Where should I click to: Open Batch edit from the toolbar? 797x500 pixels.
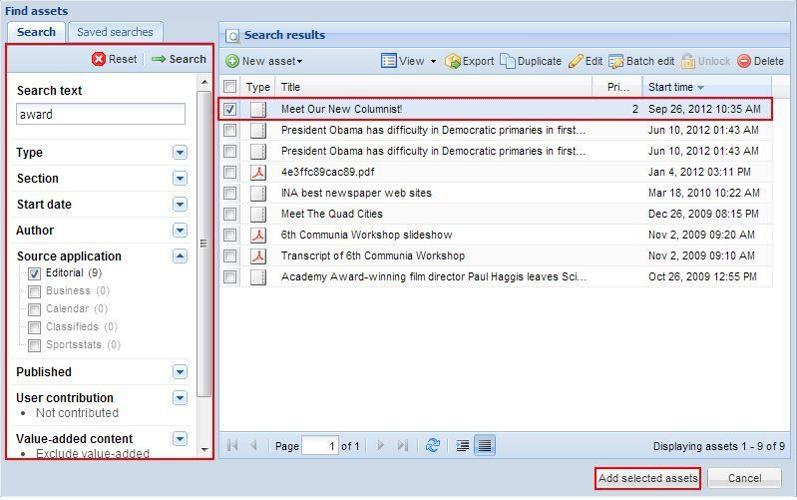(x=616, y=61)
